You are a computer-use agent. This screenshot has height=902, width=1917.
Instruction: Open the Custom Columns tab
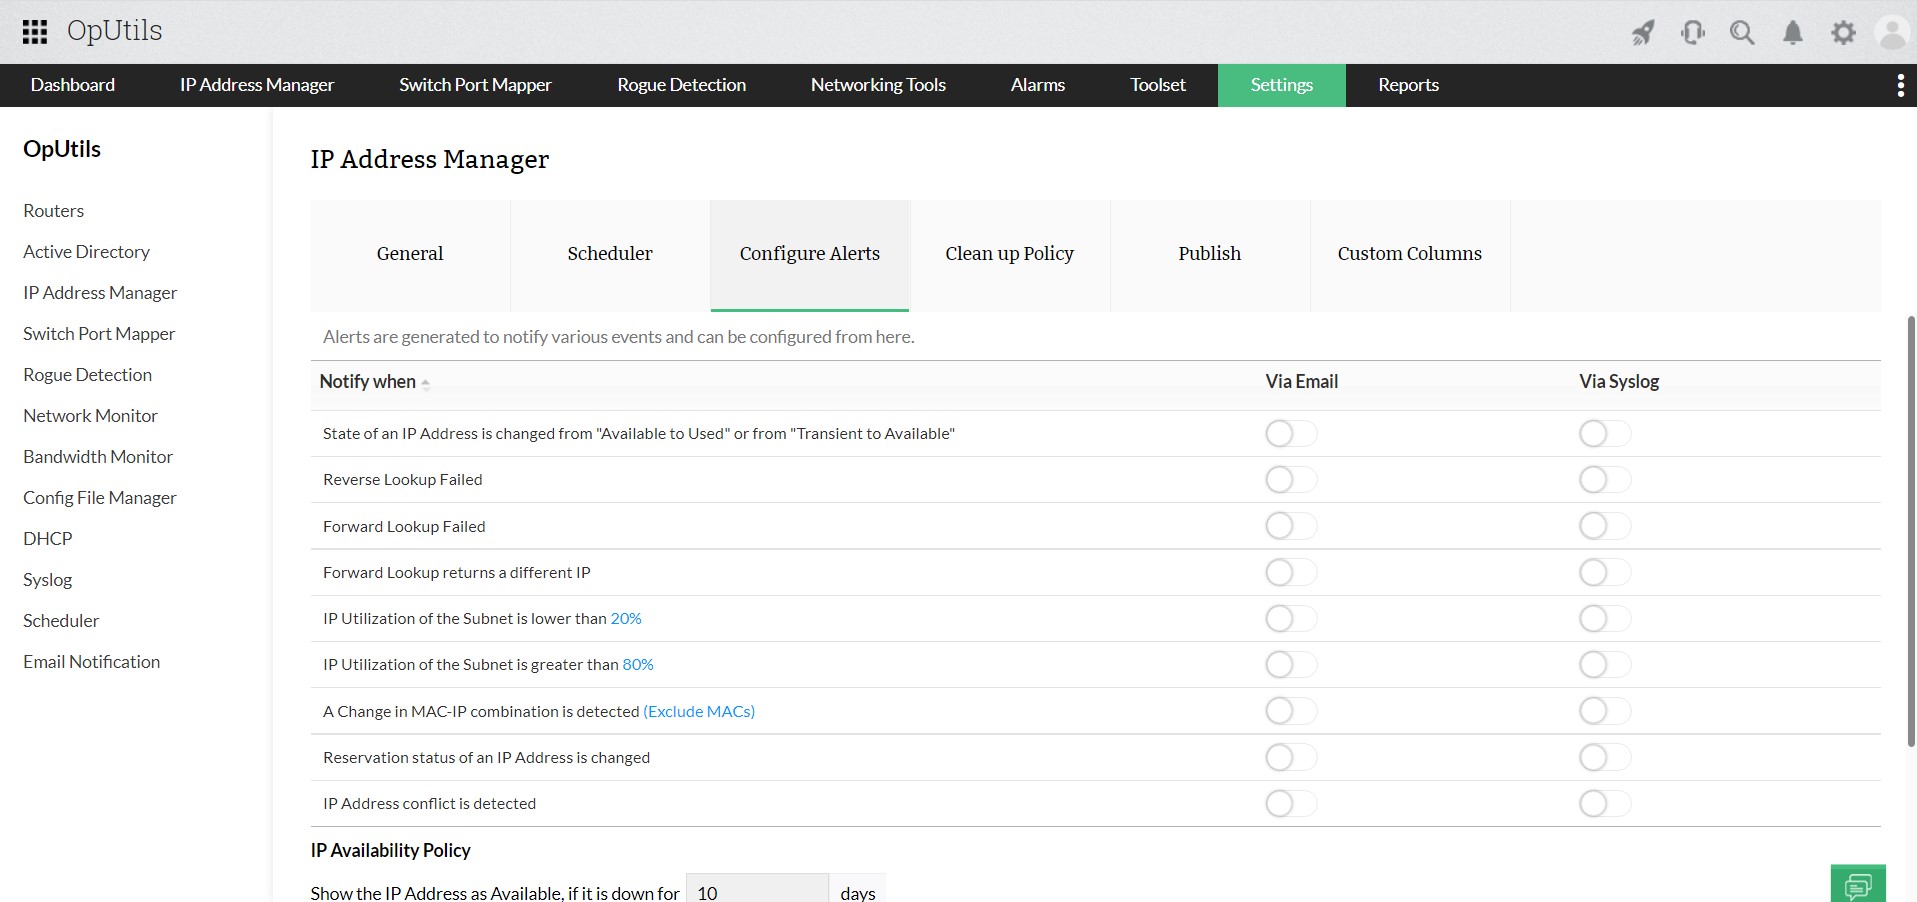1409,254
